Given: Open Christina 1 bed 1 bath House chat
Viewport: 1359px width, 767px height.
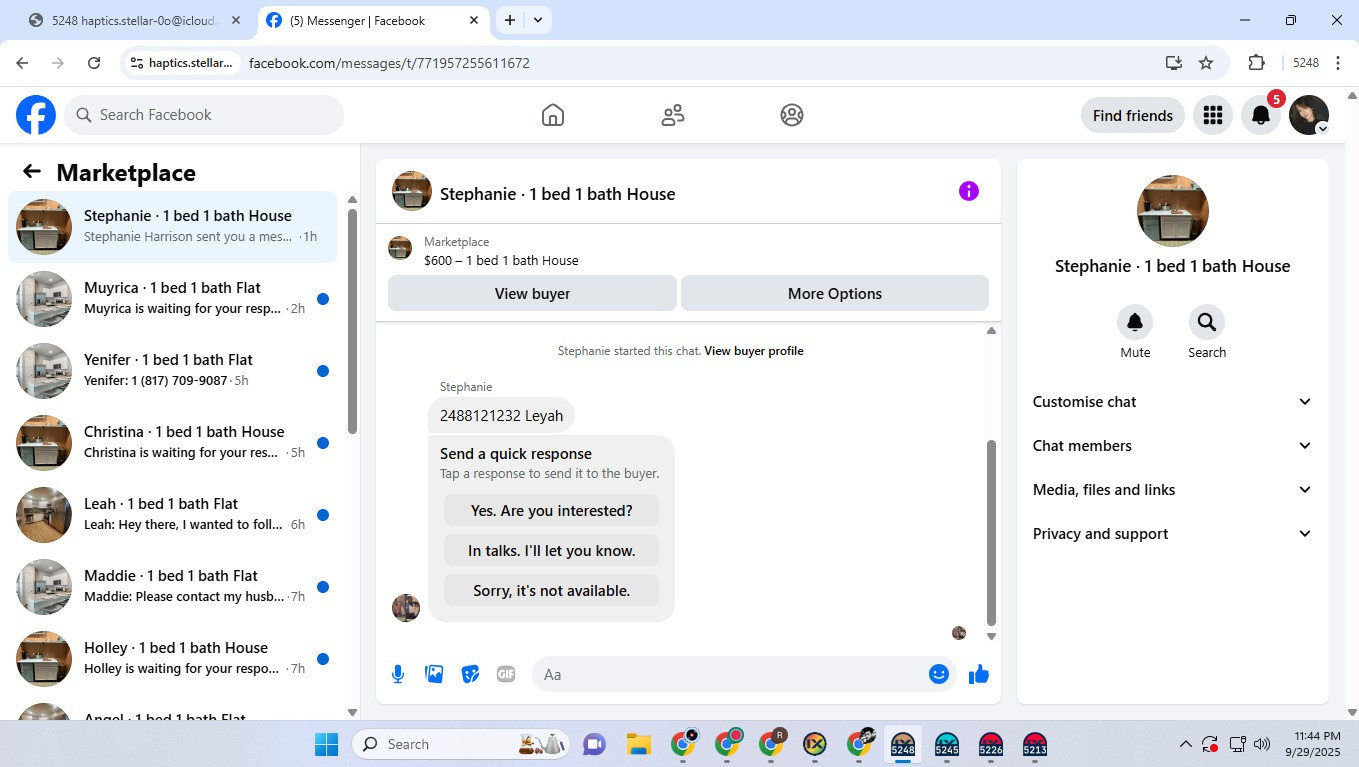Looking at the screenshot, I should coord(173,443).
